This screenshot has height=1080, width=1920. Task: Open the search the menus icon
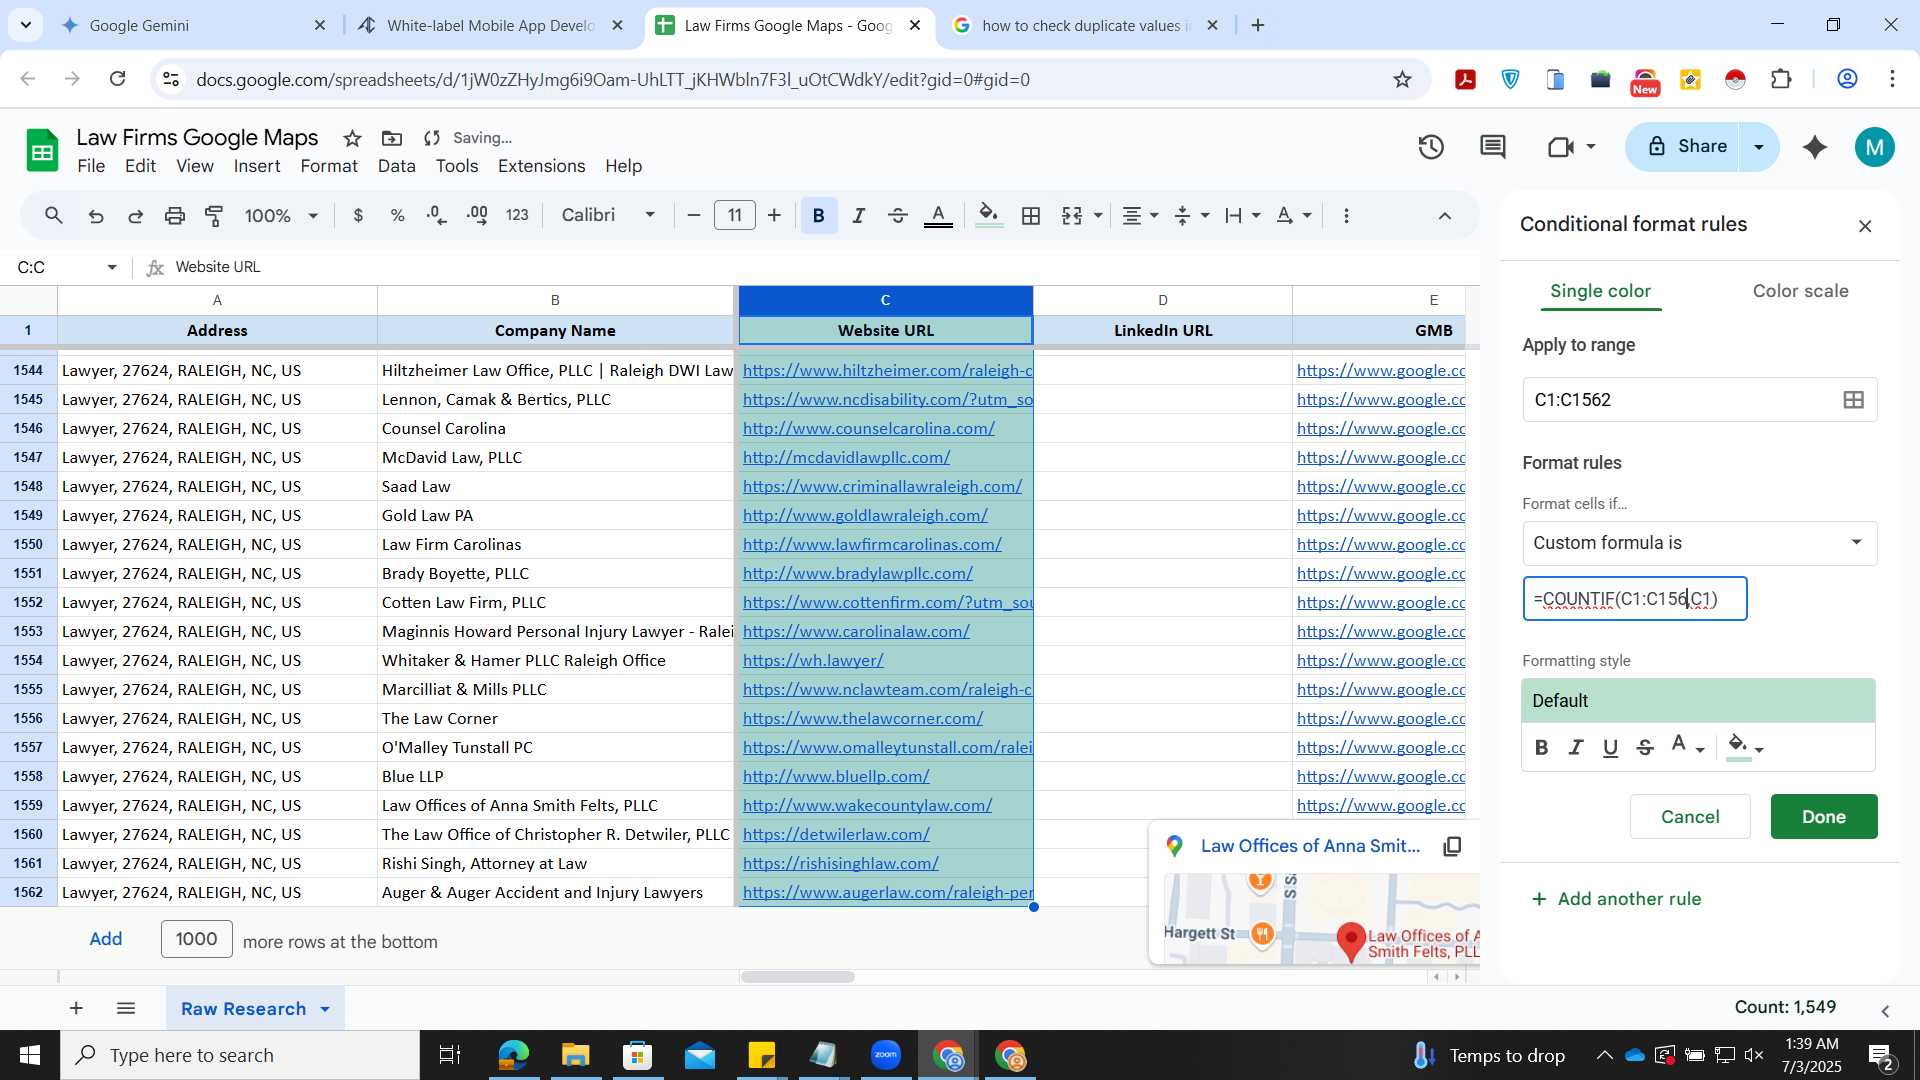point(54,215)
